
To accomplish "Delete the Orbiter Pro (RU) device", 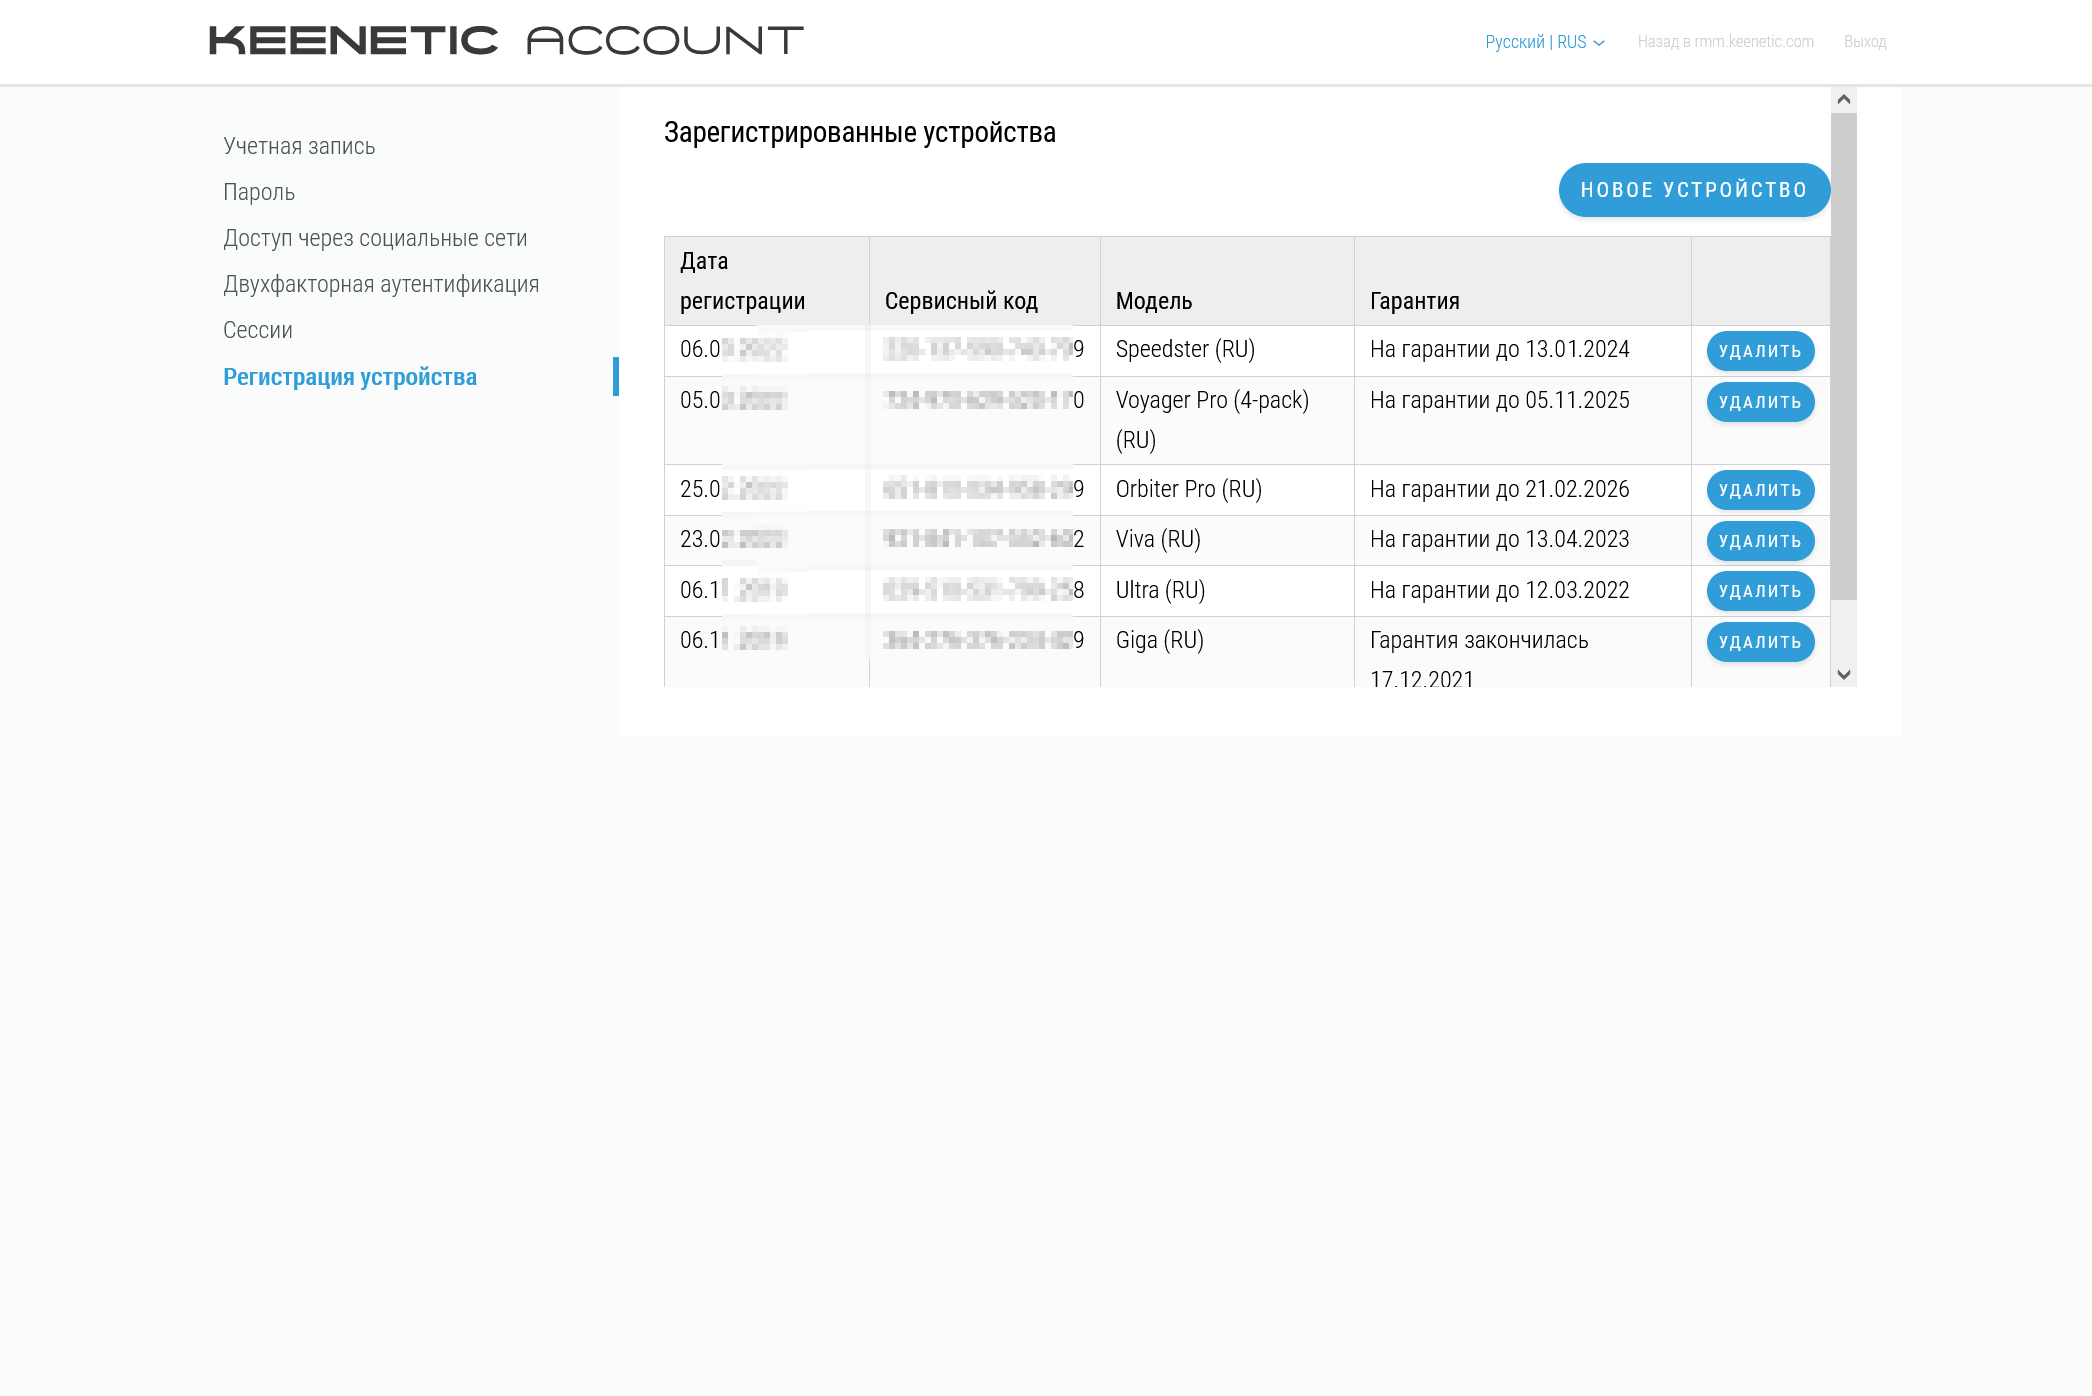I will coord(1759,490).
